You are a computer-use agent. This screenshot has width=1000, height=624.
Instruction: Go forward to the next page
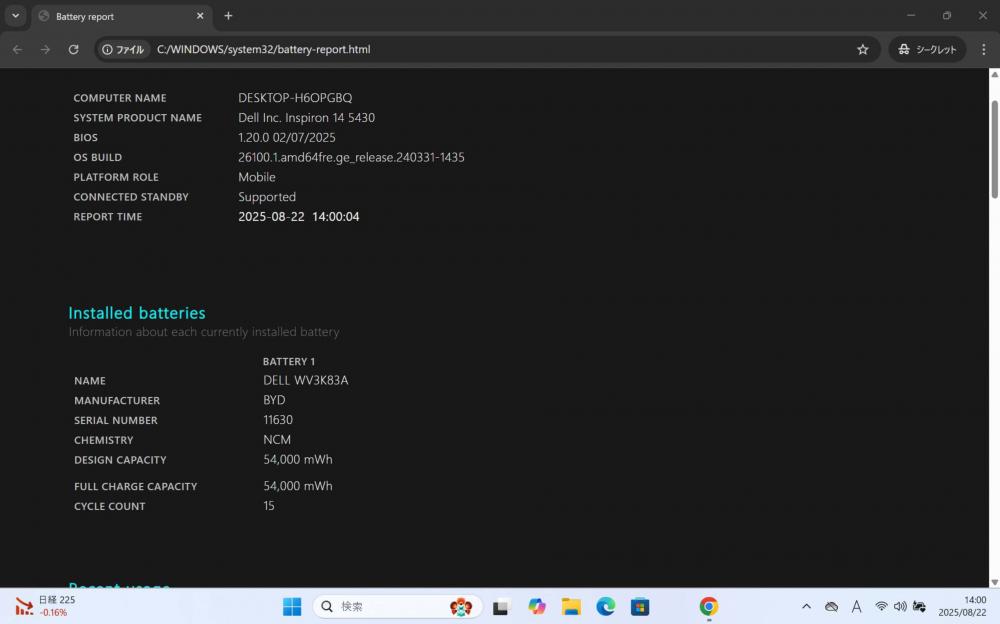click(x=45, y=49)
